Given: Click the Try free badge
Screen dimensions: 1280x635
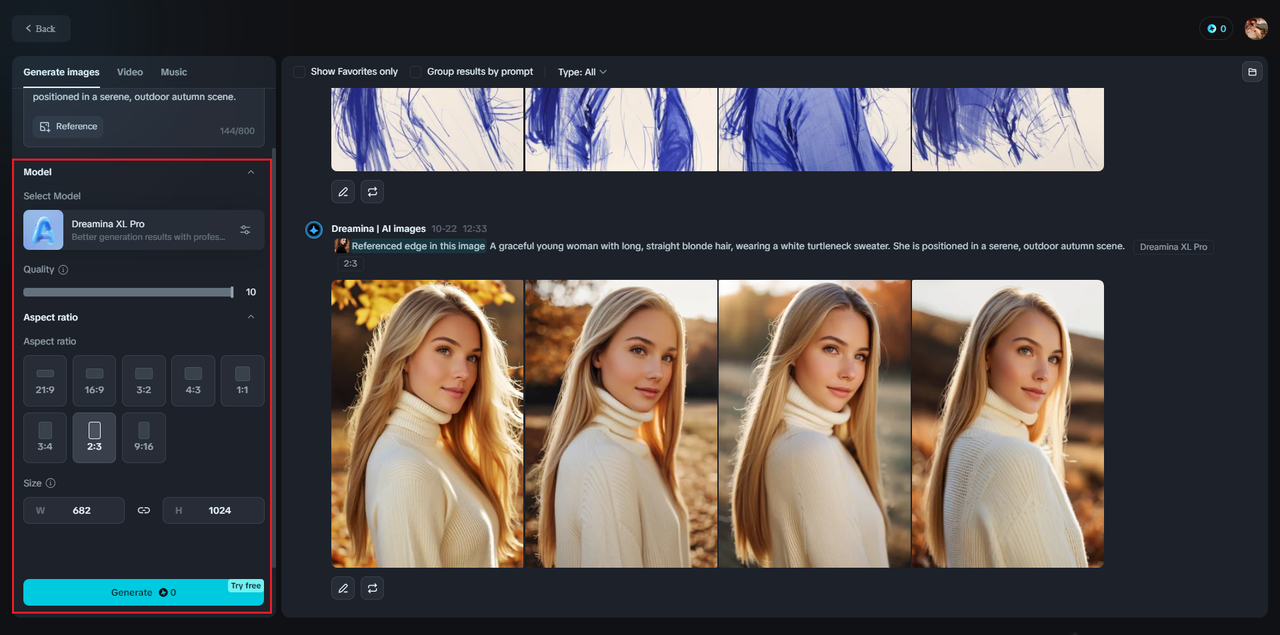Looking at the screenshot, I should [246, 586].
